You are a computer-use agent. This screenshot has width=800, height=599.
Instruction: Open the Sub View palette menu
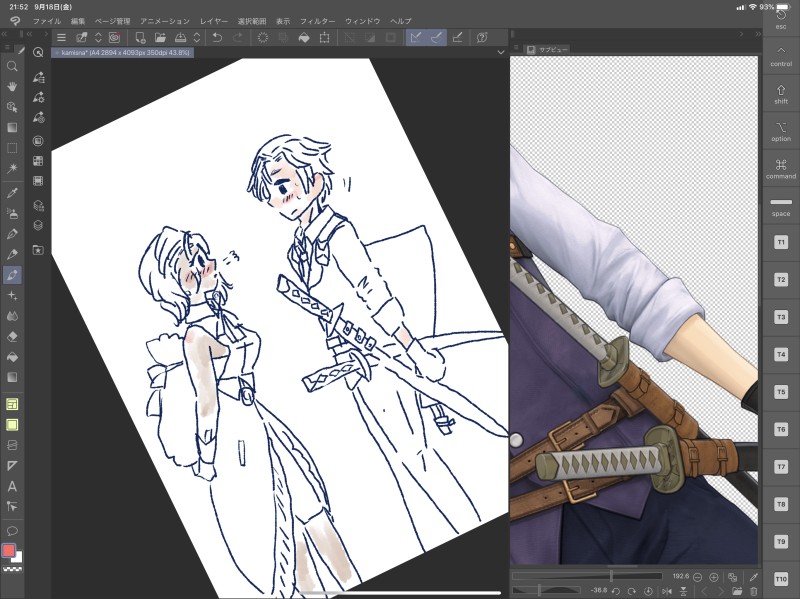pos(515,48)
